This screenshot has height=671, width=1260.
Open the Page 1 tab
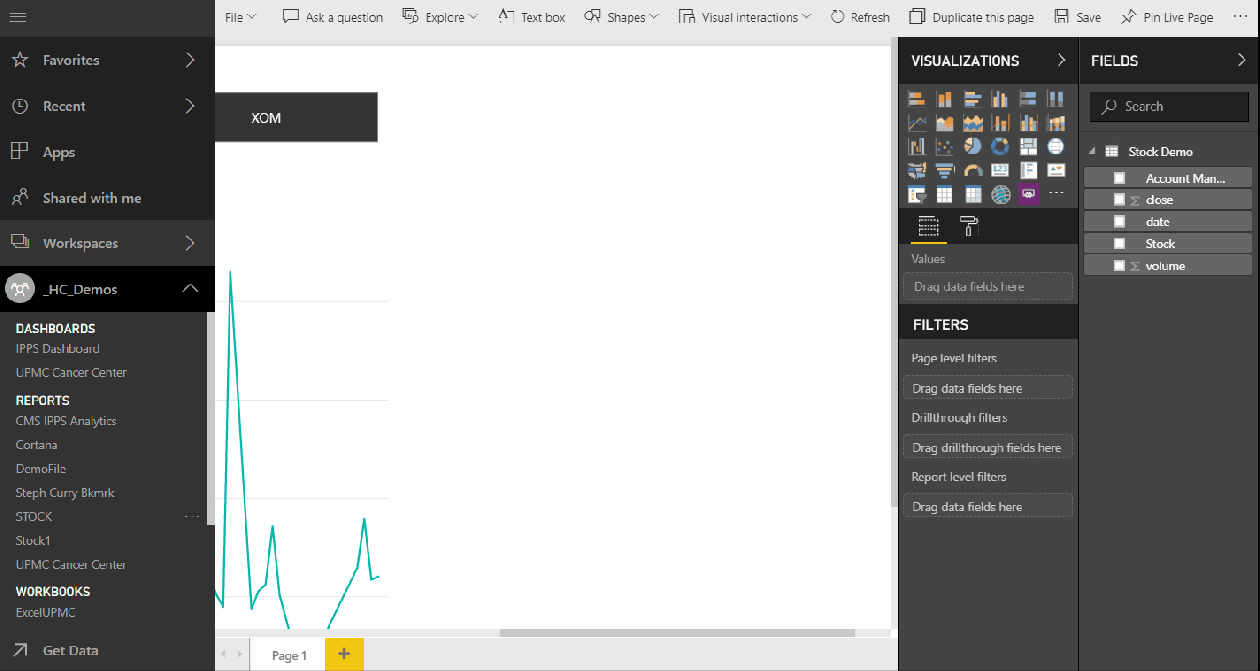tap(290, 655)
